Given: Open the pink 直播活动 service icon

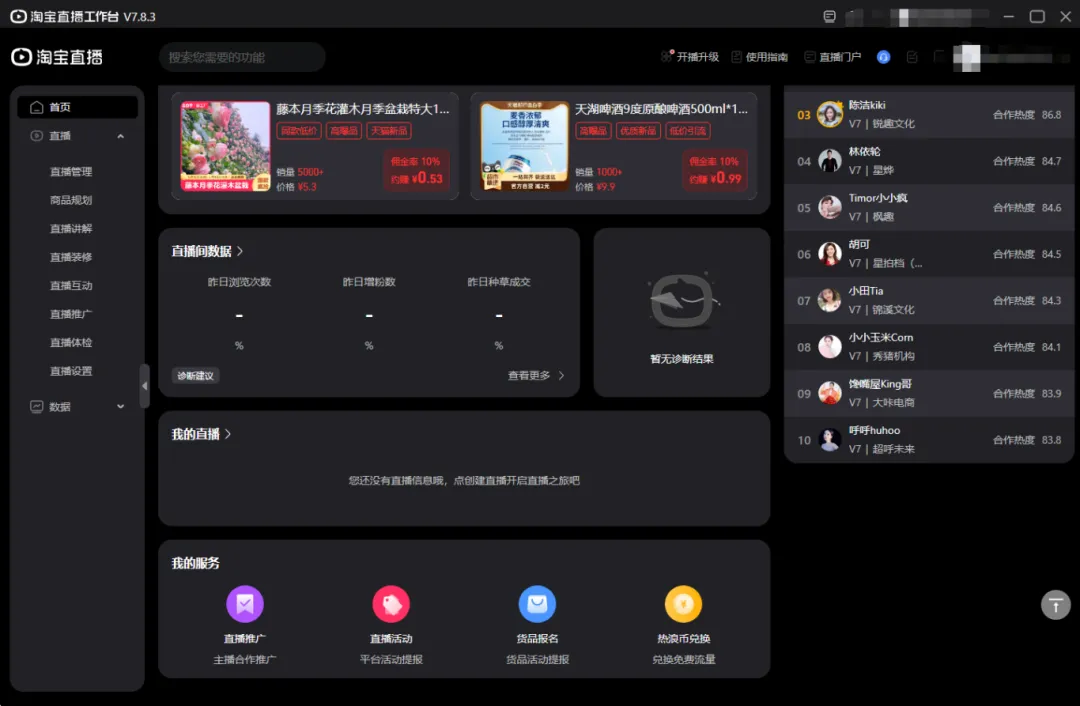Looking at the screenshot, I should pyautogui.click(x=391, y=604).
